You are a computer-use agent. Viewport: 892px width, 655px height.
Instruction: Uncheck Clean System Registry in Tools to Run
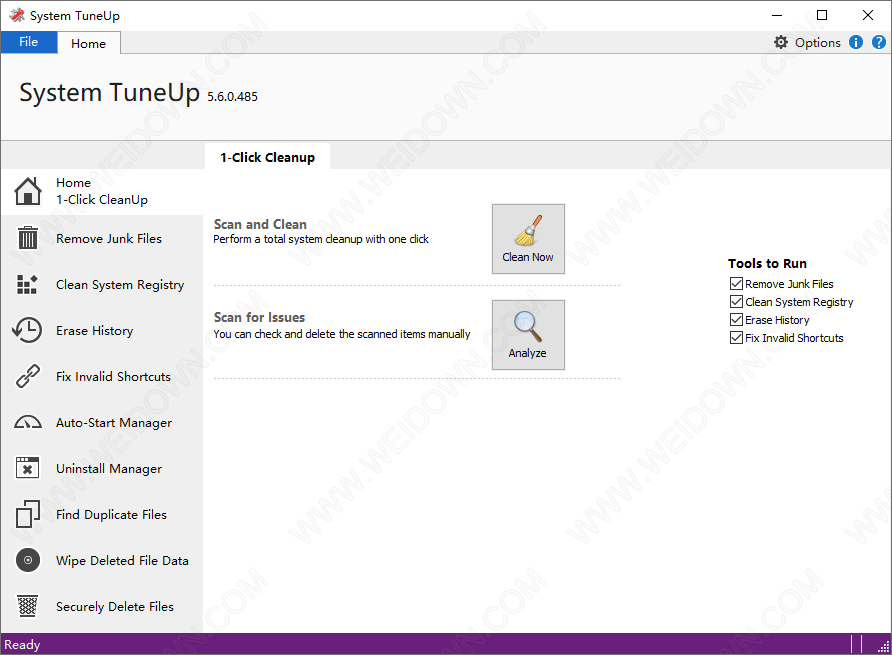click(736, 302)
